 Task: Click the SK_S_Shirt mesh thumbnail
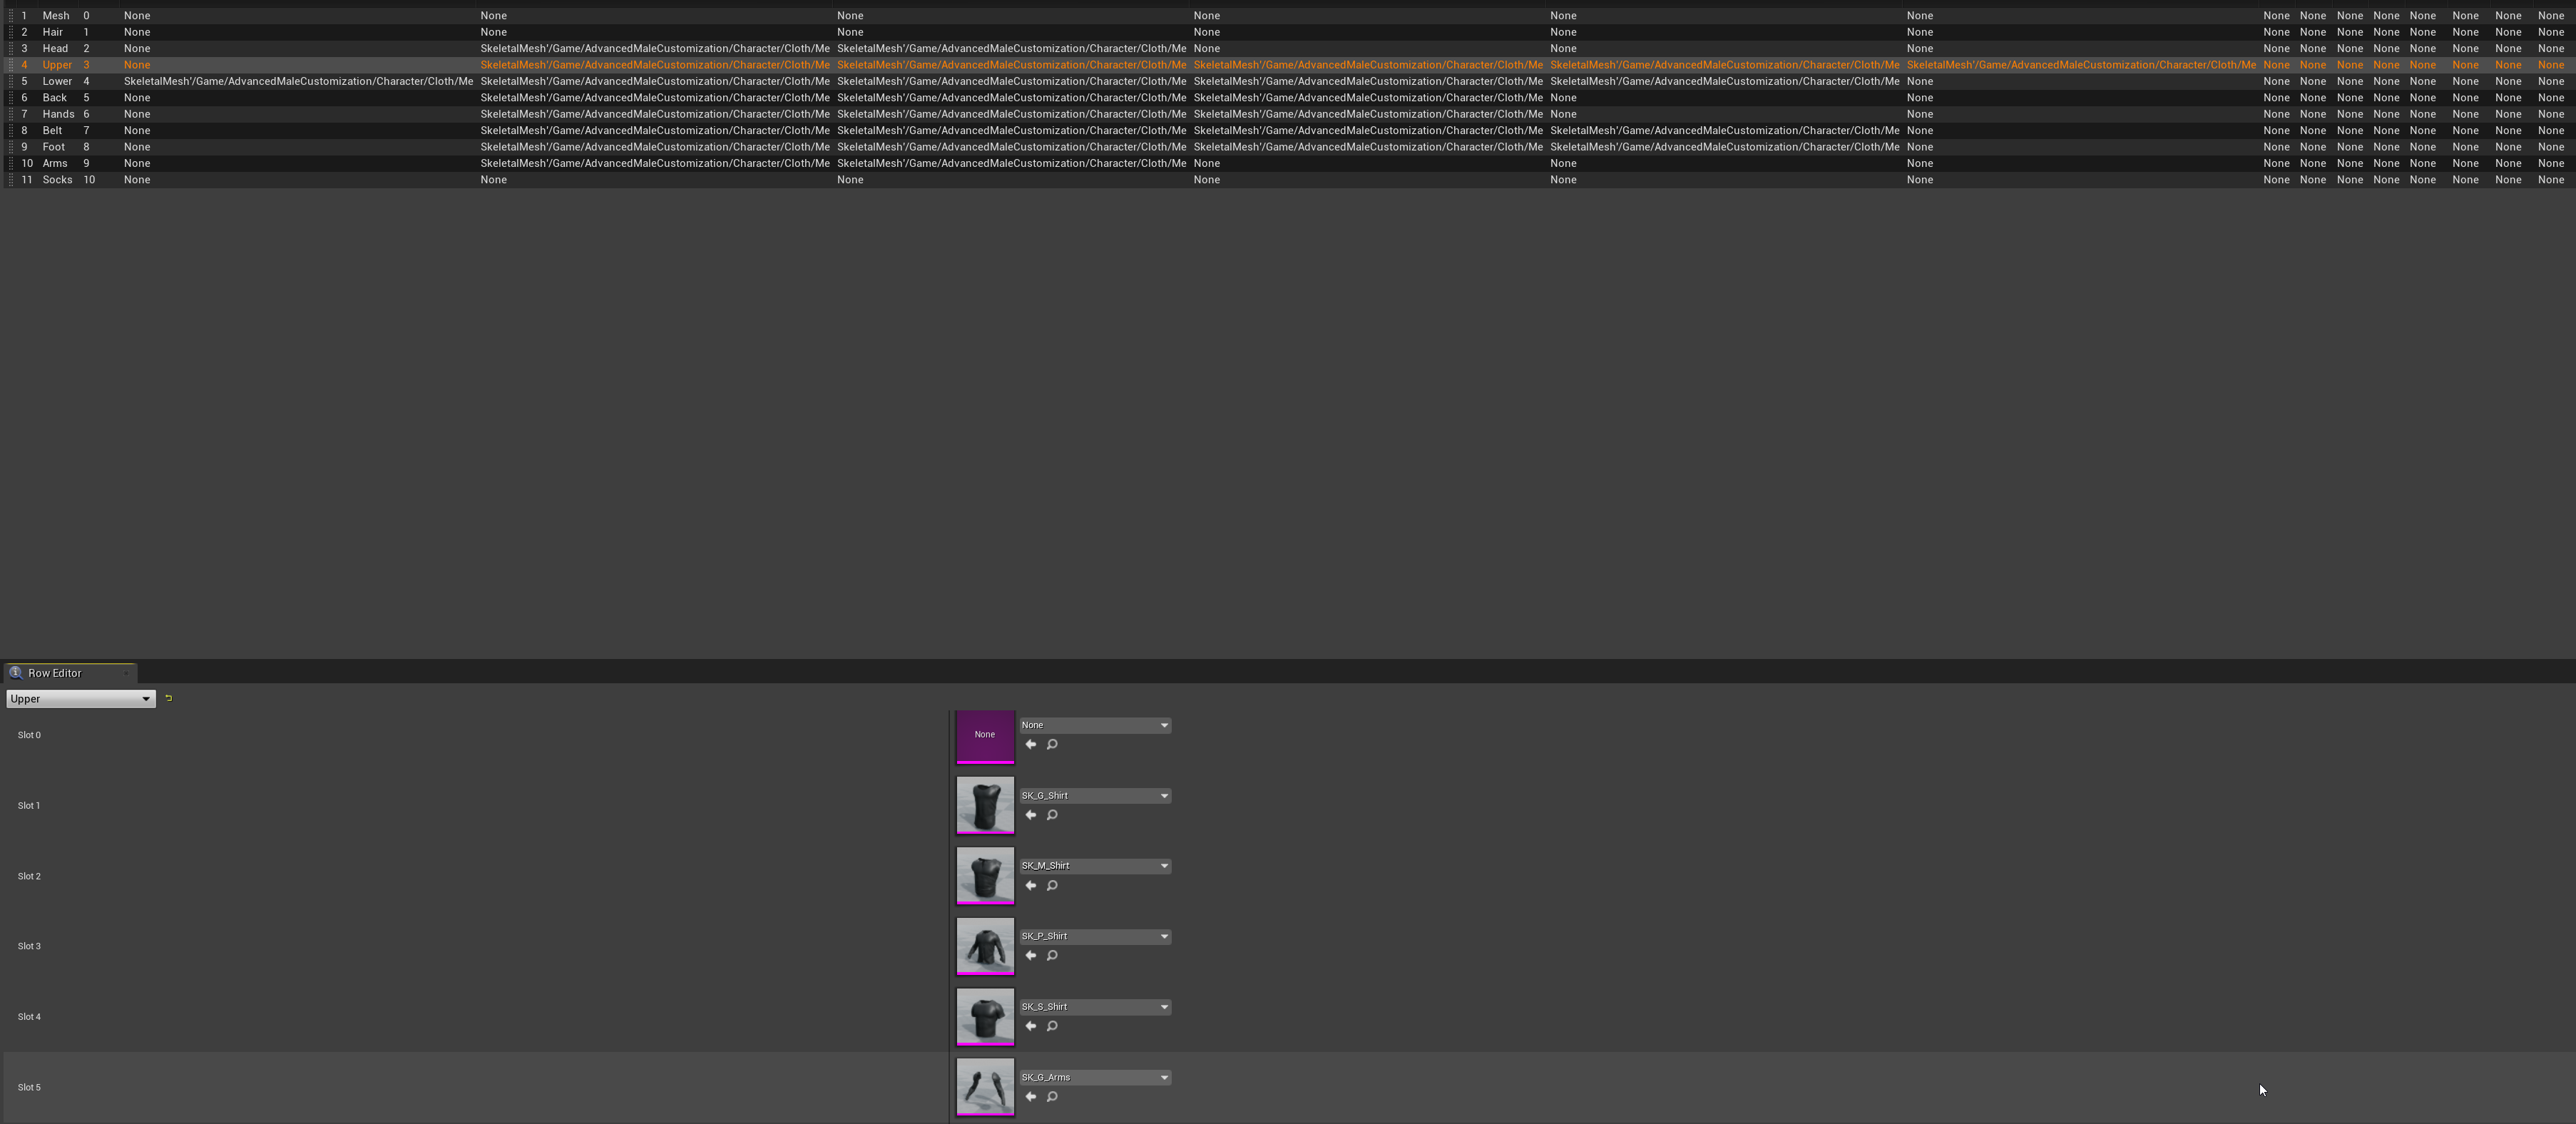point(985,1016)
